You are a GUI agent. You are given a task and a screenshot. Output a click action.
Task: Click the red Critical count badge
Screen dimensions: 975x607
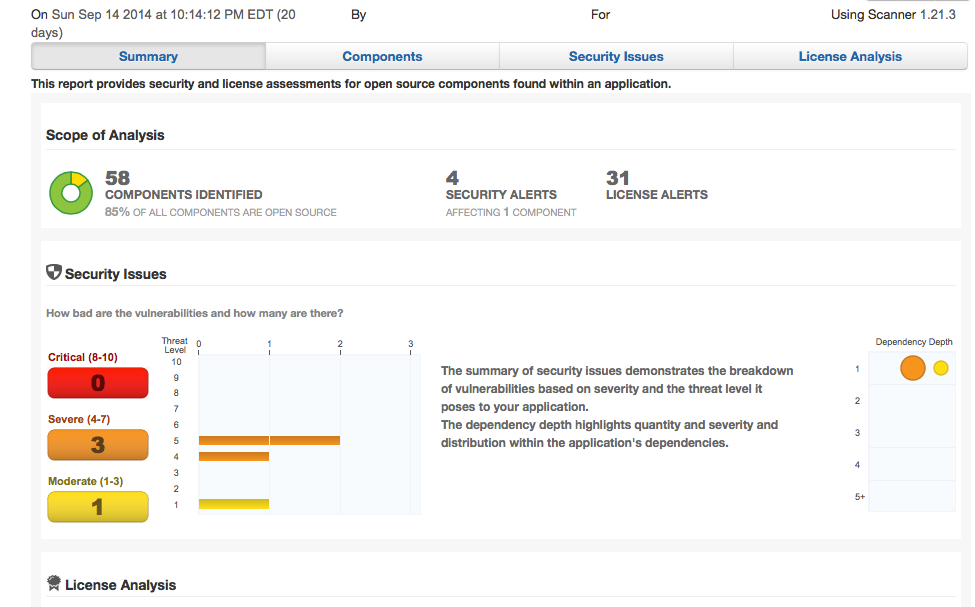point(98,383)
